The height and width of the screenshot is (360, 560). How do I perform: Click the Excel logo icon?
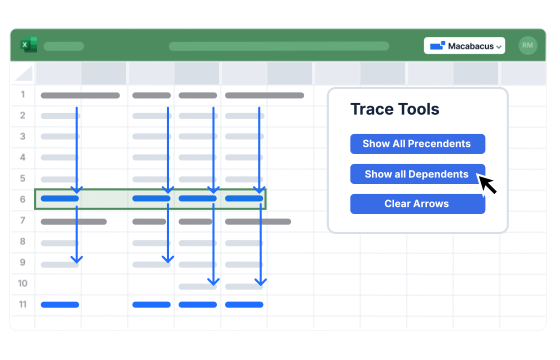[29, 45]
